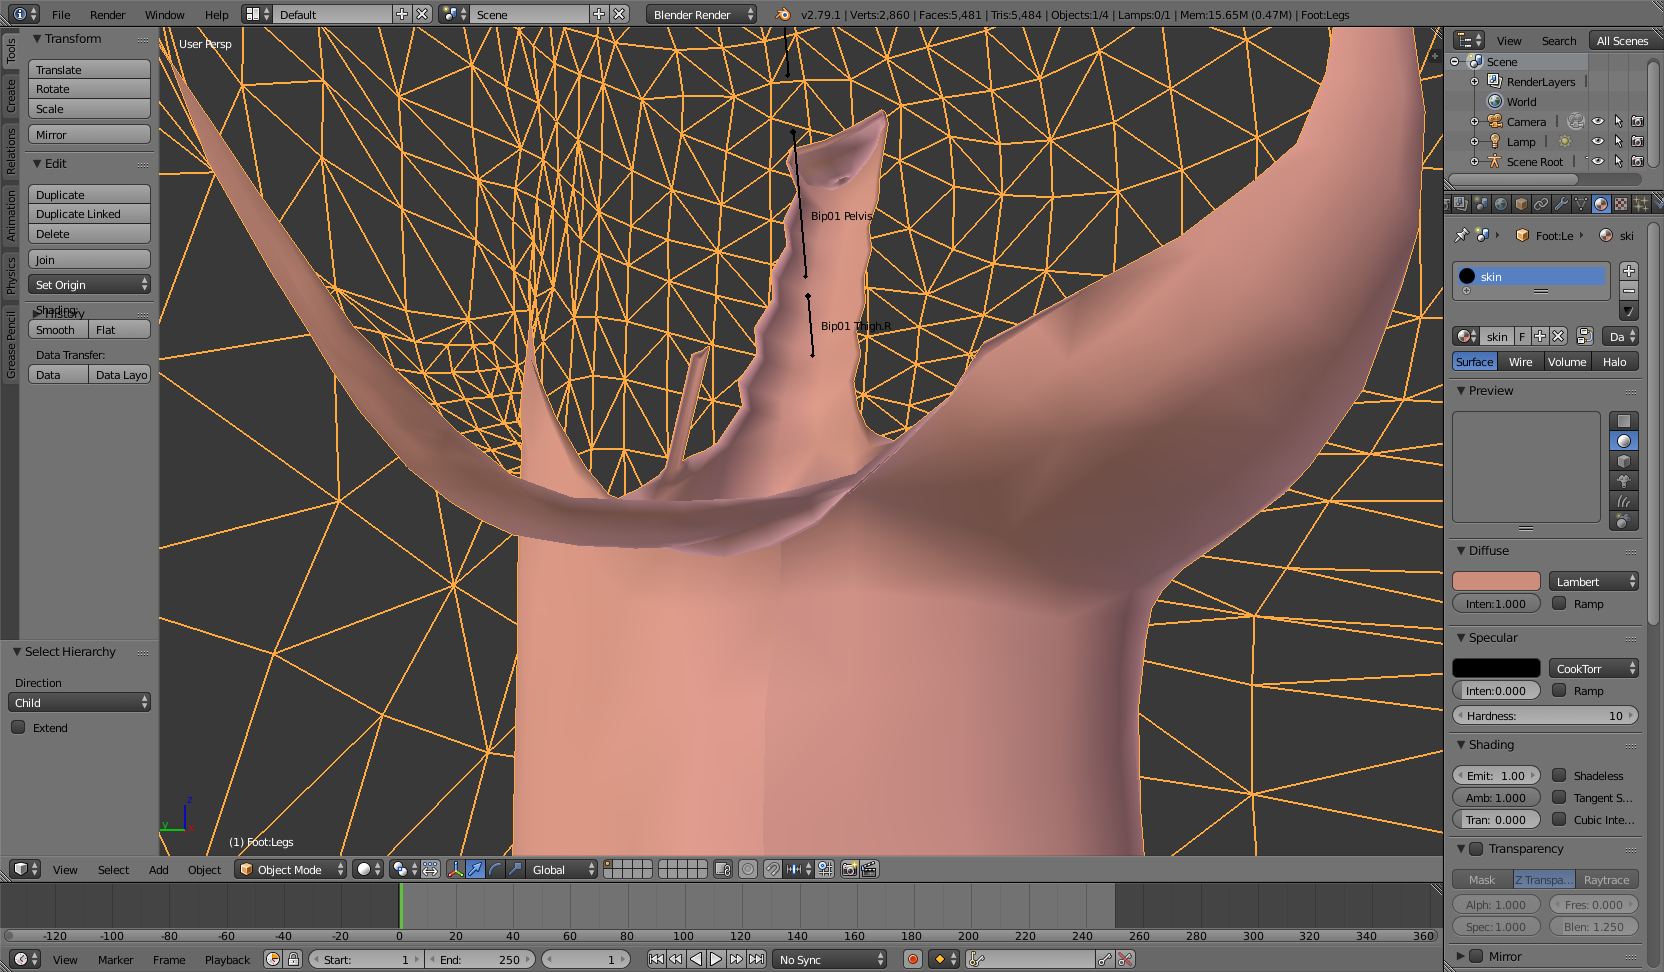Open the Material properties tab icon

1601,204
